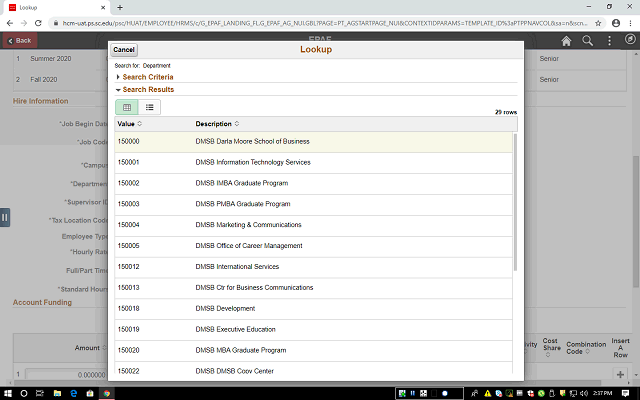The height and width of the screenshot is (400, 640).
Task: Click the lookup results vertical scrollbar
Action: (x=515, y=202)
